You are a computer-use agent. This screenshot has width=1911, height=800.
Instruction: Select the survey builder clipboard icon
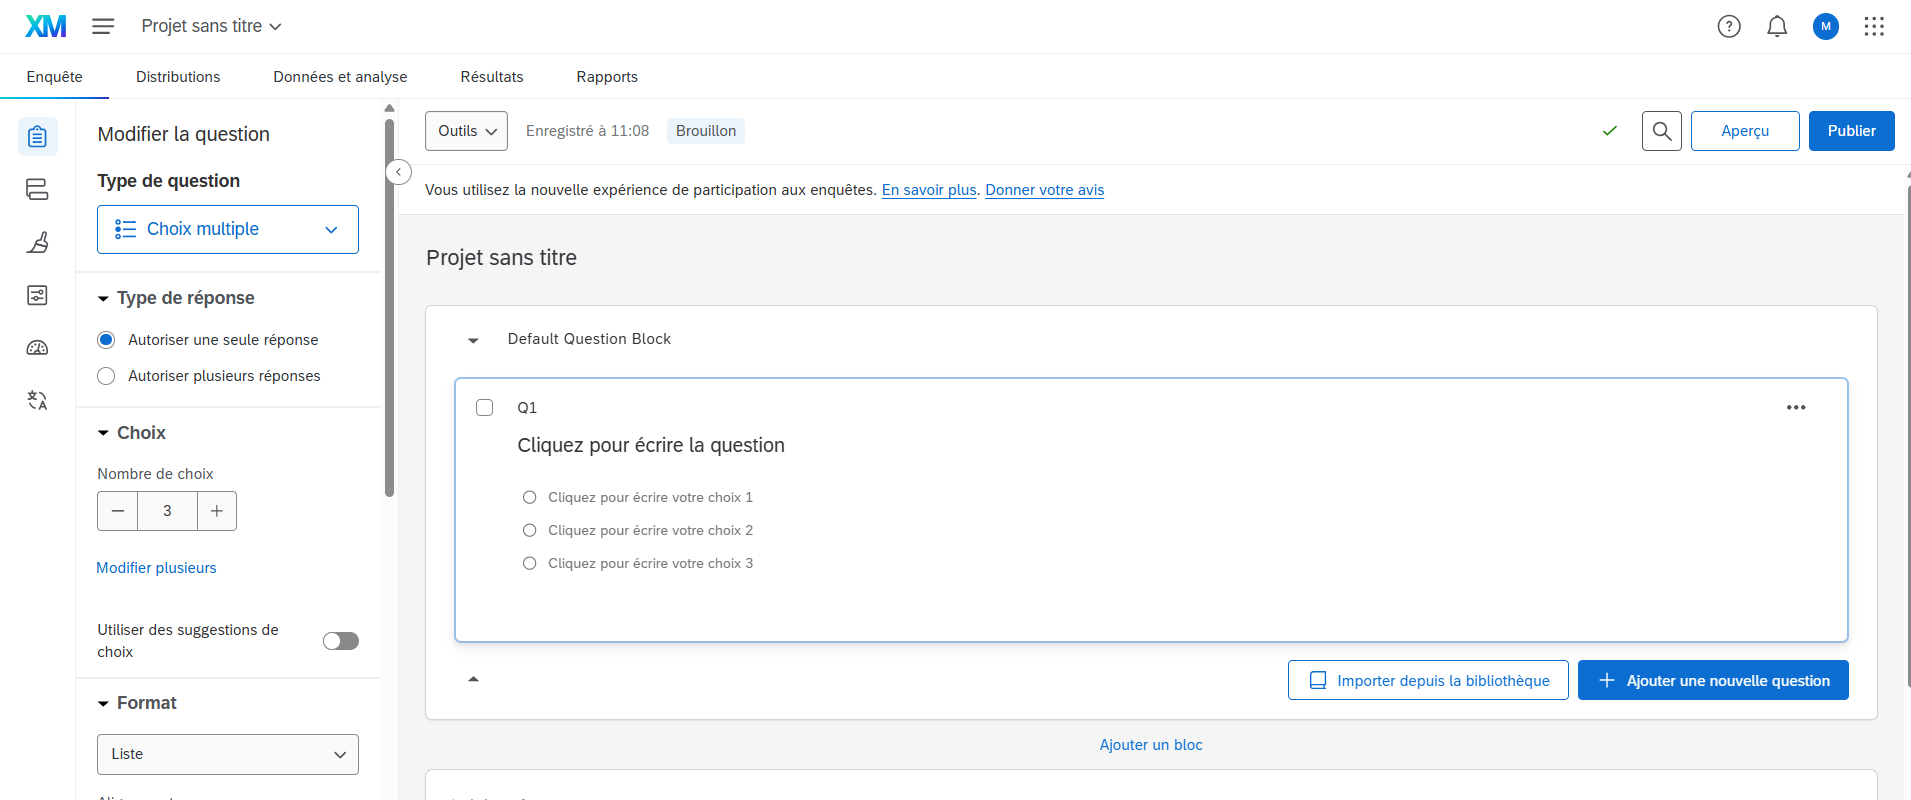click(x=38, y=136)
